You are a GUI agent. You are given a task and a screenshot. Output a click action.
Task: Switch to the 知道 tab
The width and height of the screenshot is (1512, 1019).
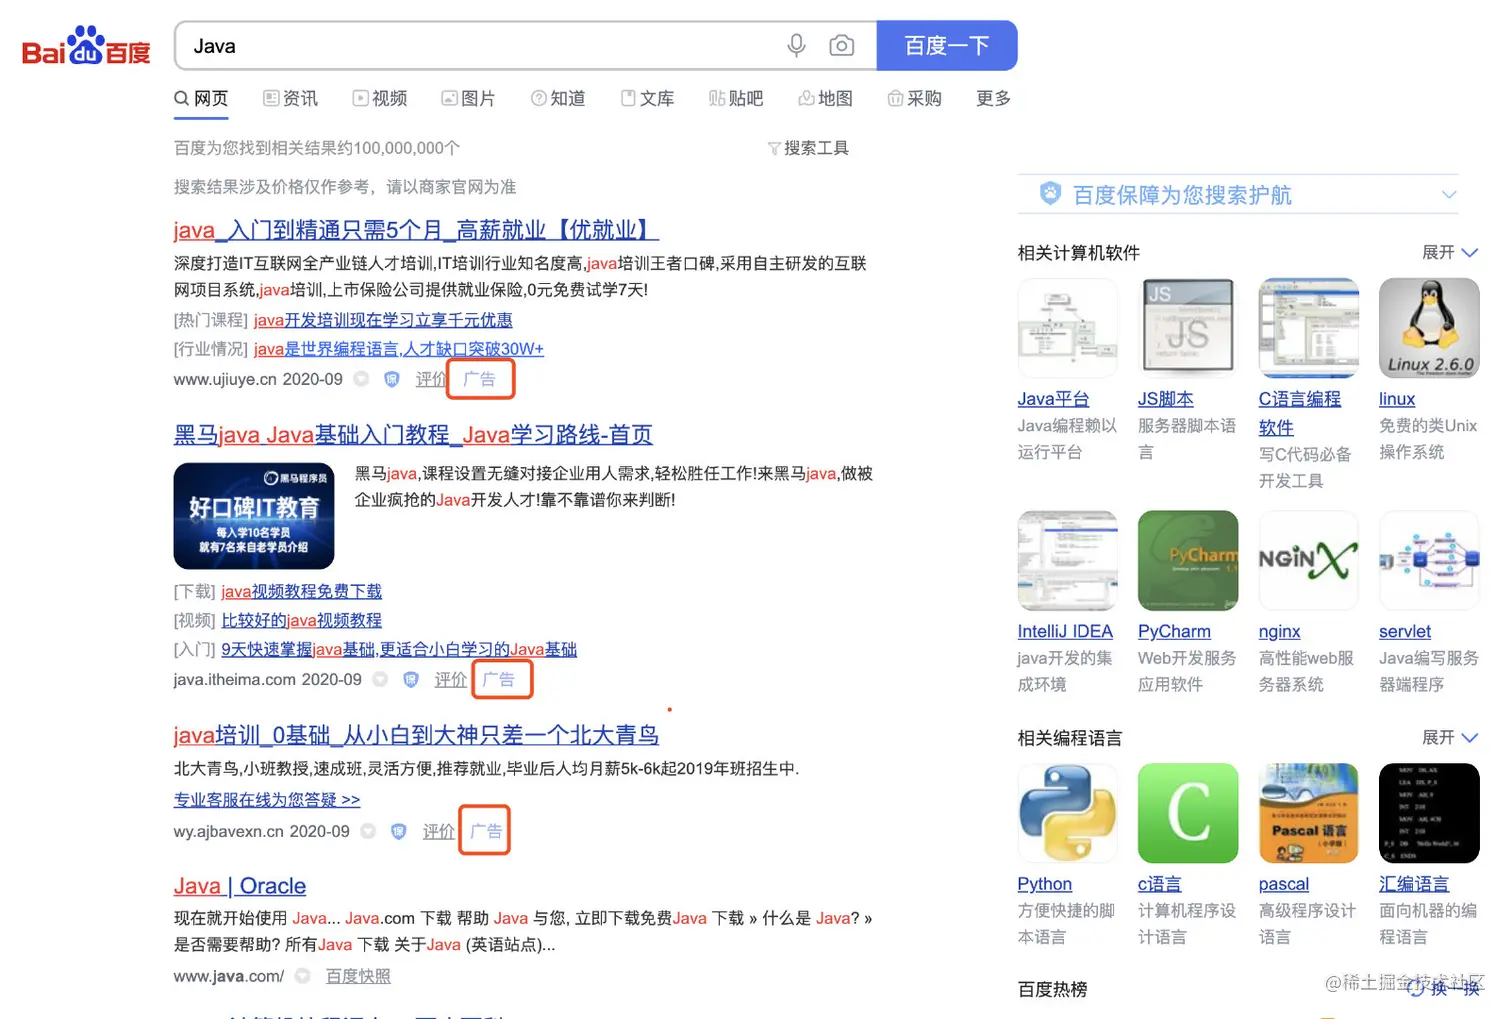click(558, 98)
